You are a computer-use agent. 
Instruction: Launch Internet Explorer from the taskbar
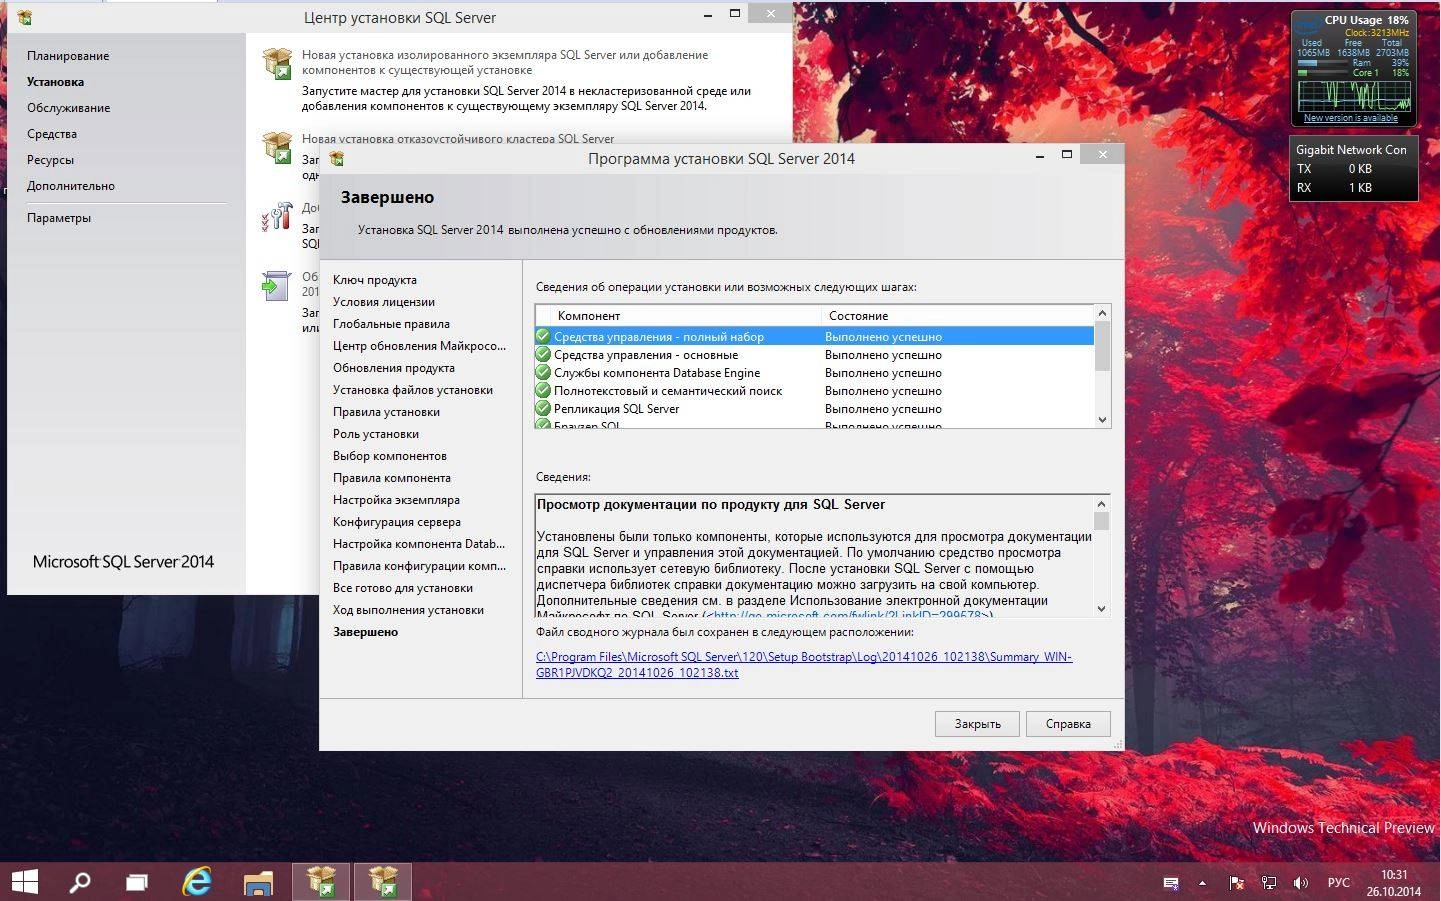(x=197, y=882)
